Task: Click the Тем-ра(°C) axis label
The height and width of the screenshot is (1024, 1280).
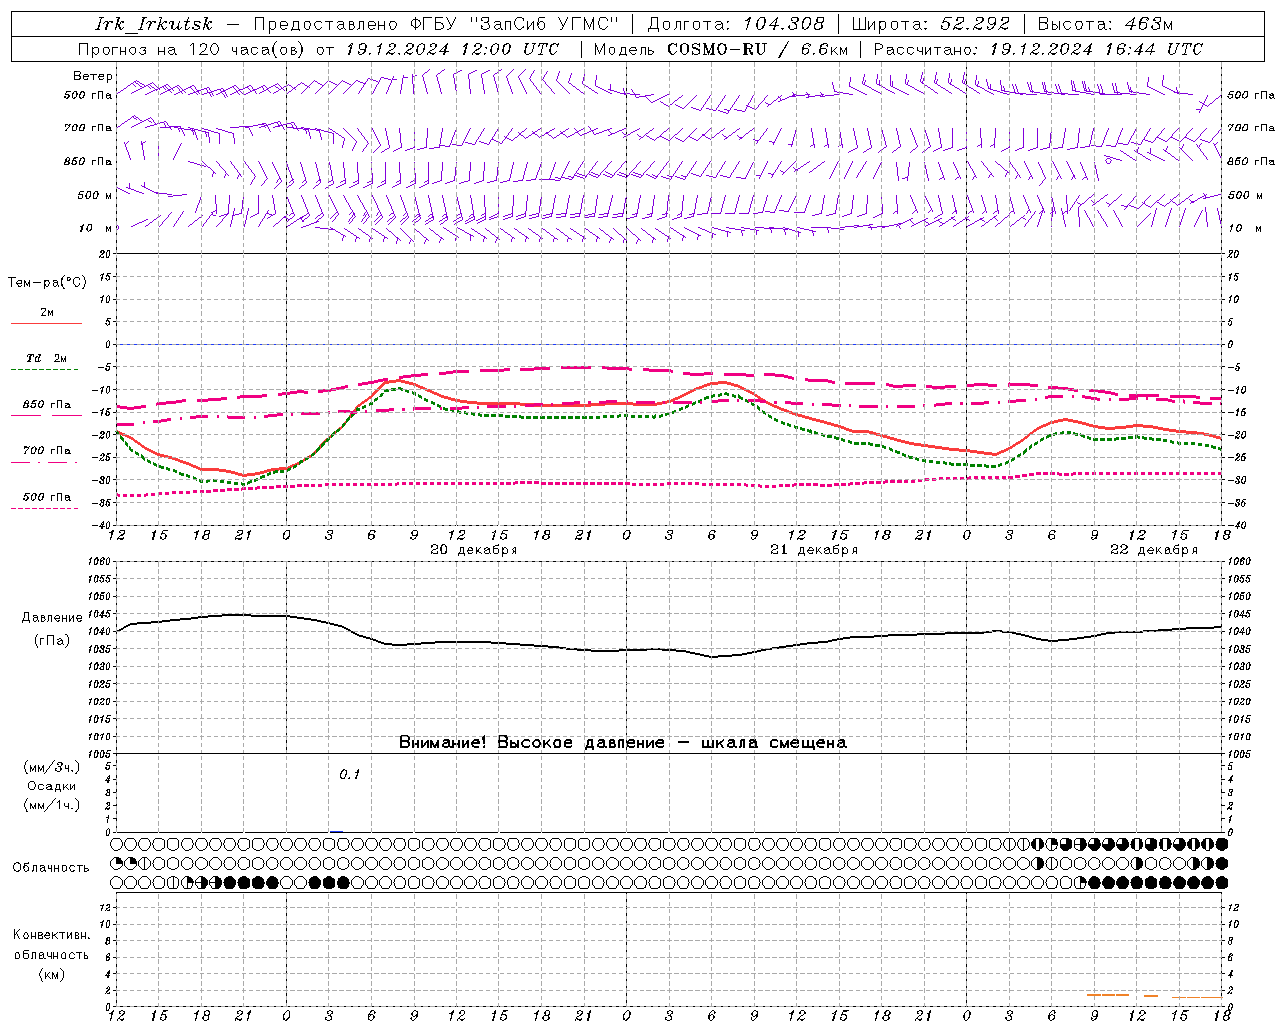Action: [x=47, y=283]
